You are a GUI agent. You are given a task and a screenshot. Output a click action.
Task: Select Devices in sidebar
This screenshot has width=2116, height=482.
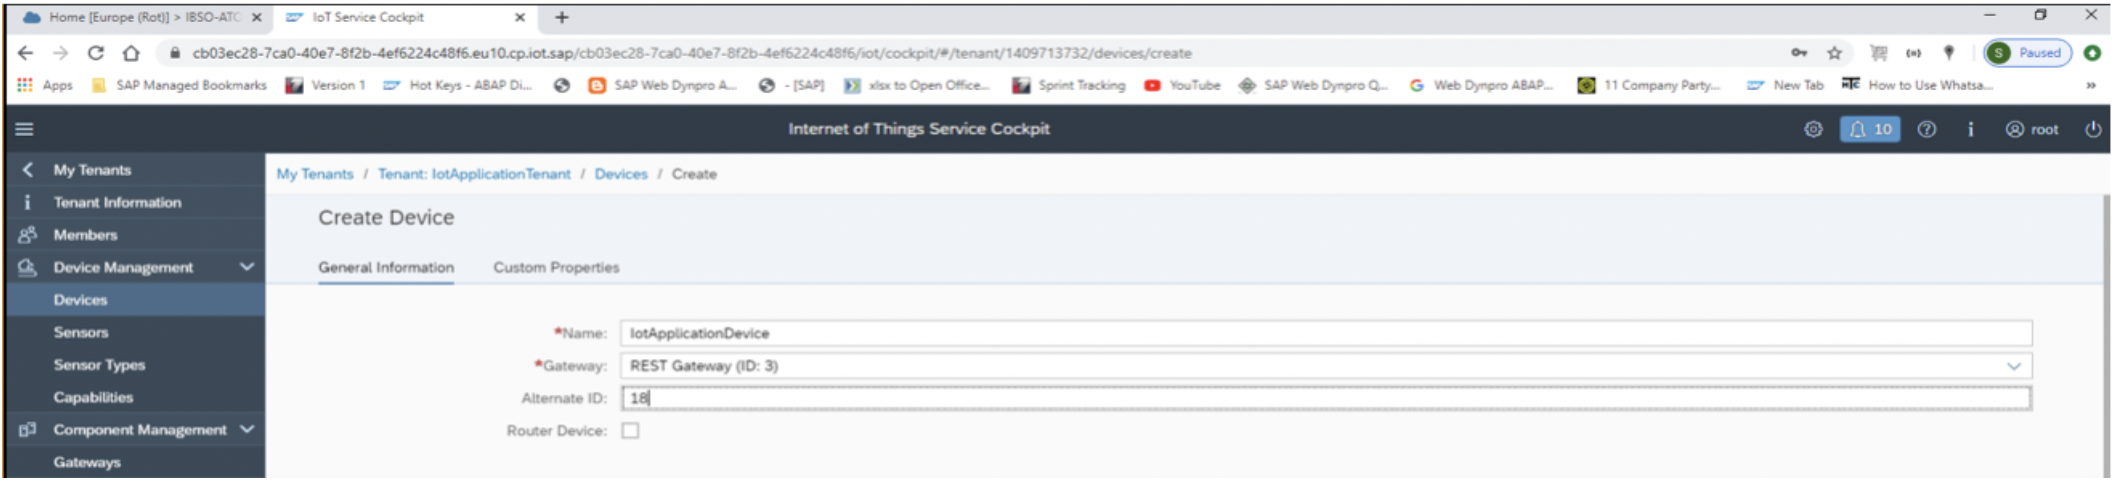[x=136, y=300]
